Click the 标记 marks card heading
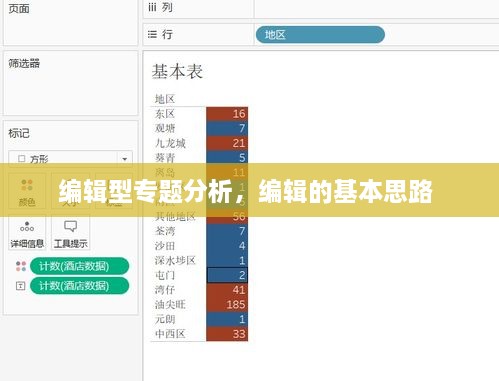The height and width of the screenshot is (381, 499). pyautogui.click(x=19, y=133)
